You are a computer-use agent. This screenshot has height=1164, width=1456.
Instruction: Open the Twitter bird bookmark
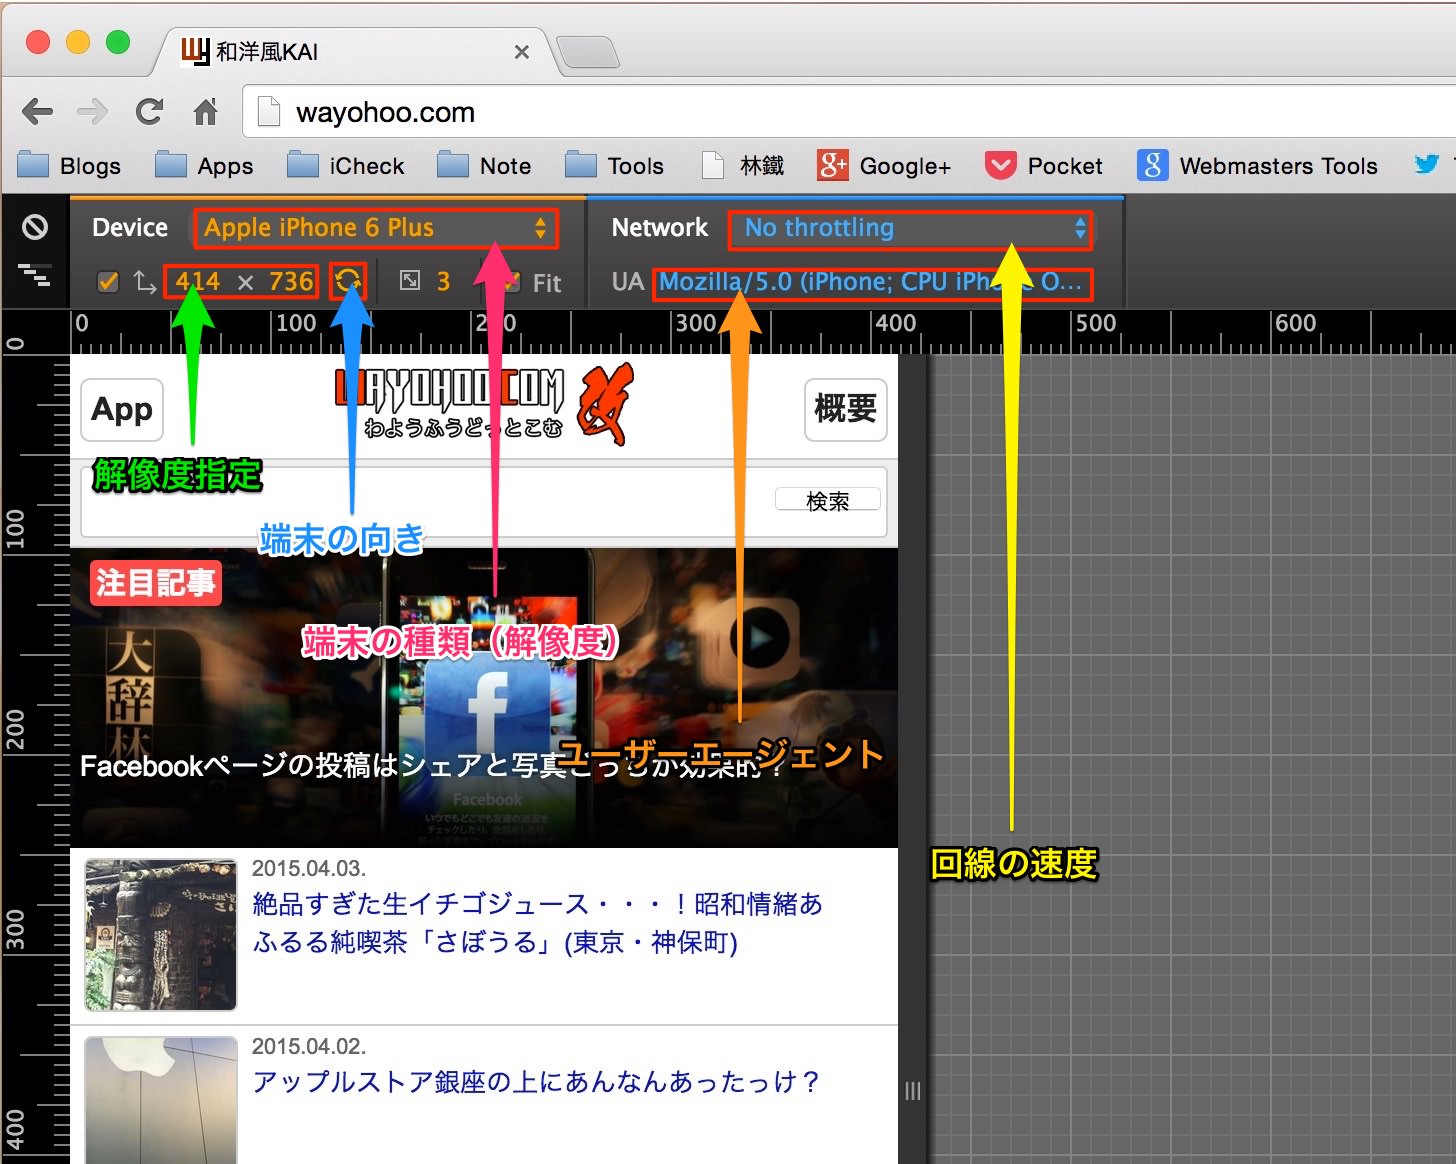point(1427,164)
